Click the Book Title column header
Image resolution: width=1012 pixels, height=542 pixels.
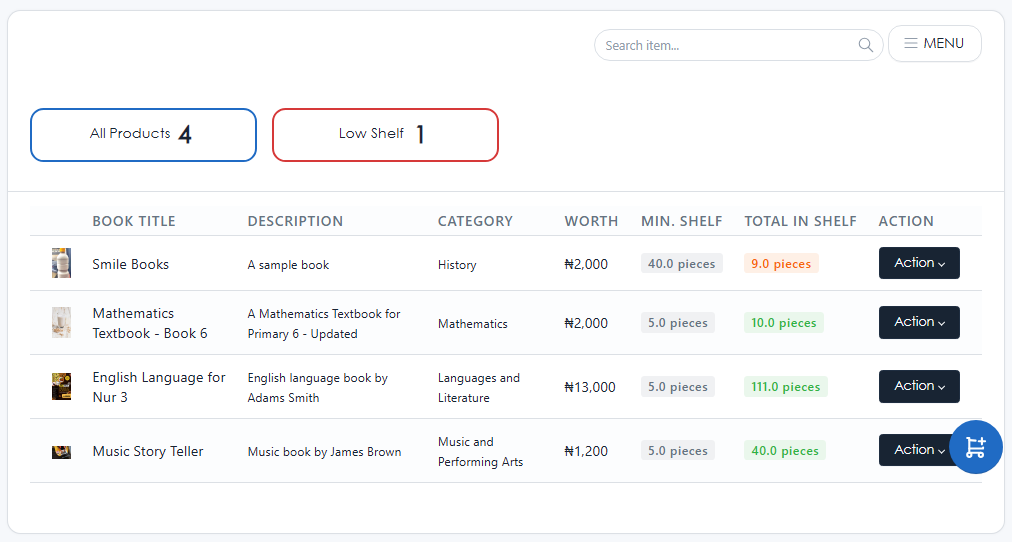134,221
